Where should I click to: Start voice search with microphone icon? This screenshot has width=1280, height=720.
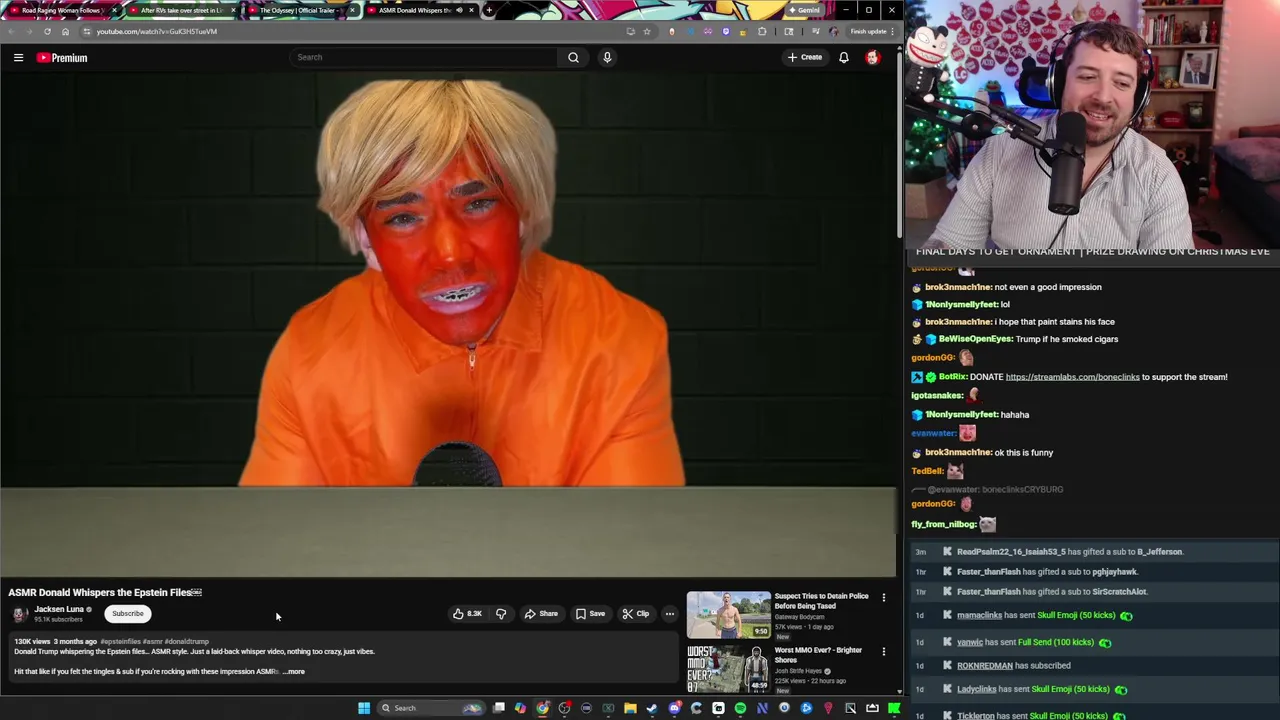point(607,57)
